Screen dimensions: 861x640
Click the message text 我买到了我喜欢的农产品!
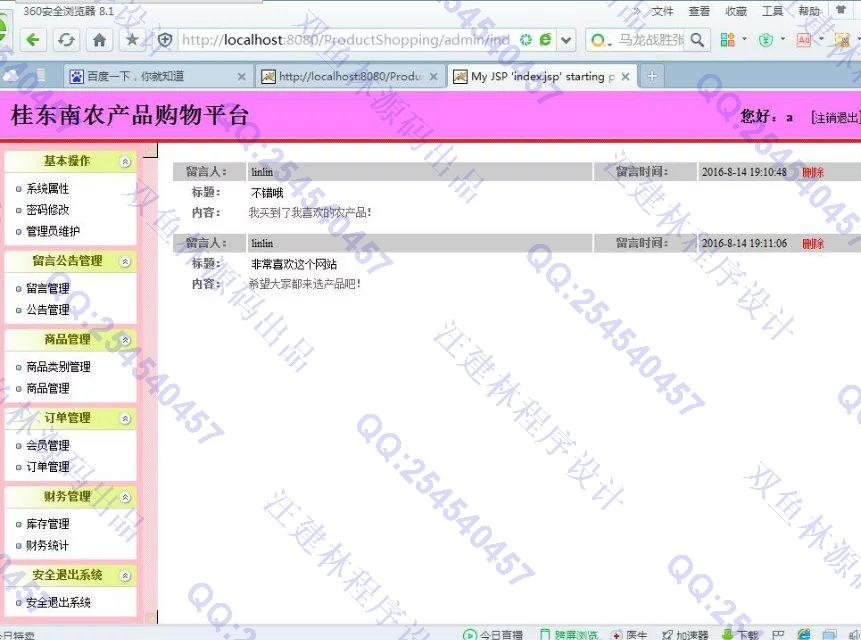[310, 212]
